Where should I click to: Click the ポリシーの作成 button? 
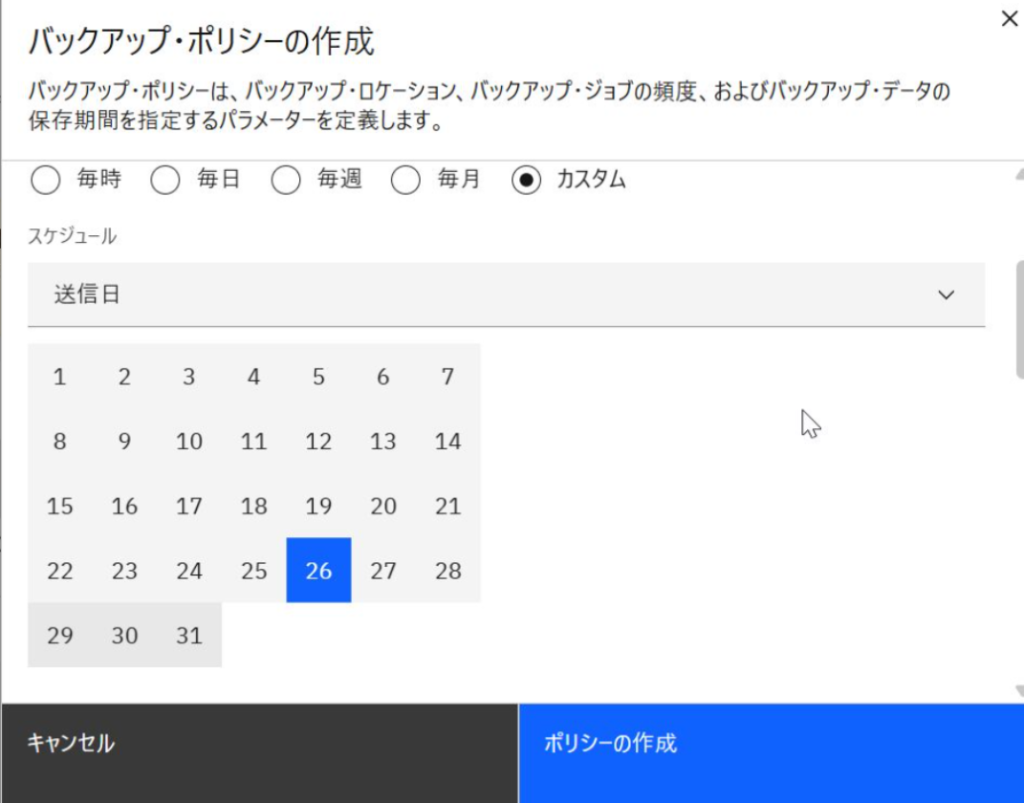point(771,753)
